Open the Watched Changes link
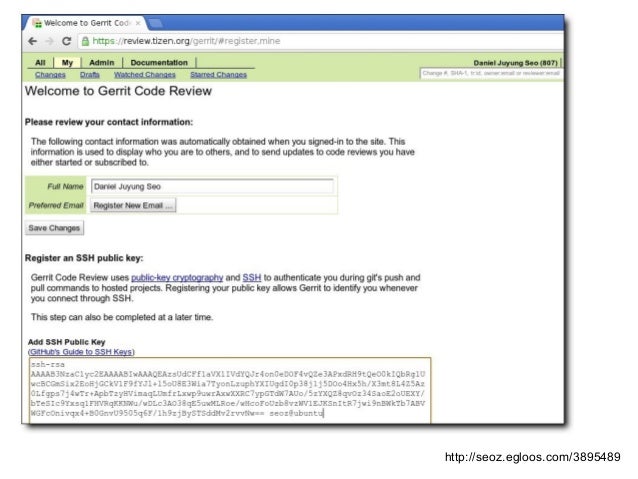The width and height of the screenshot is (638, 479). coord(145,75)
